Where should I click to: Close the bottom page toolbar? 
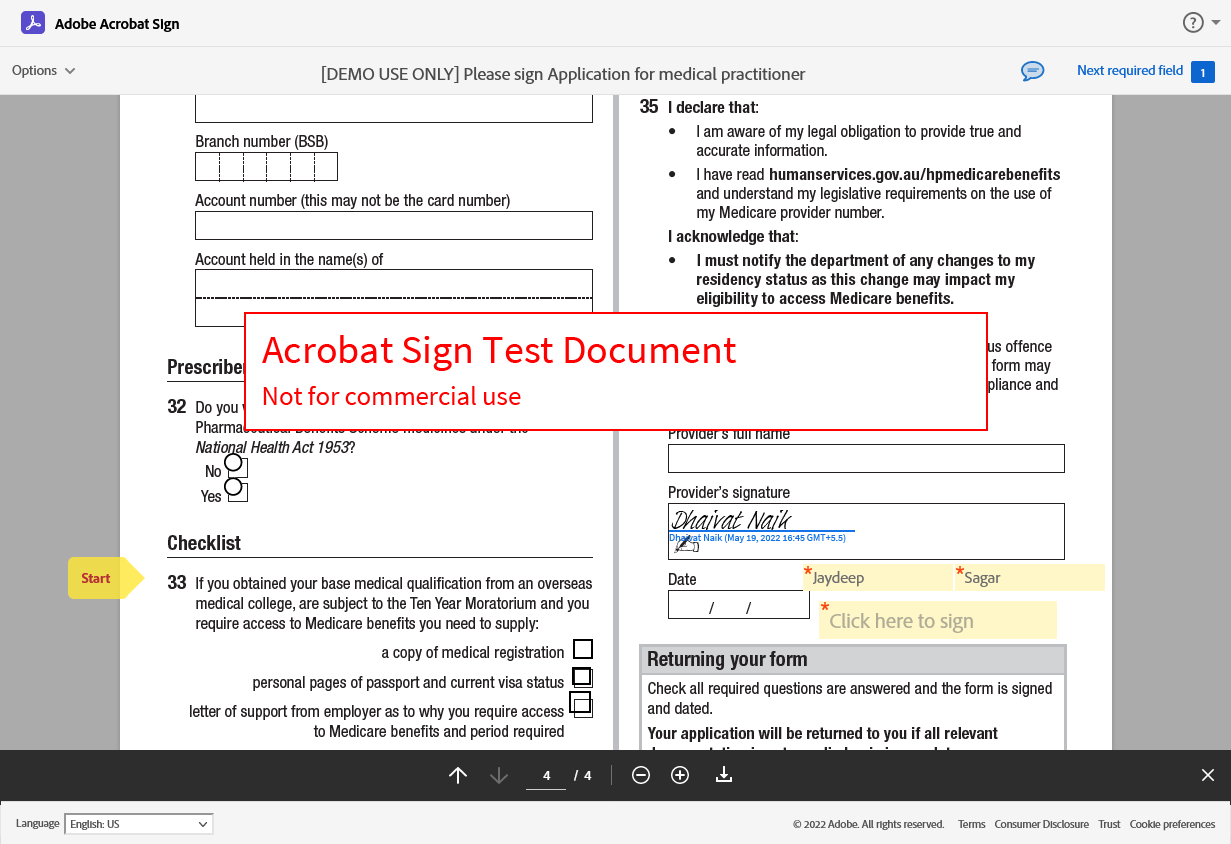[x=1208, y=775]
